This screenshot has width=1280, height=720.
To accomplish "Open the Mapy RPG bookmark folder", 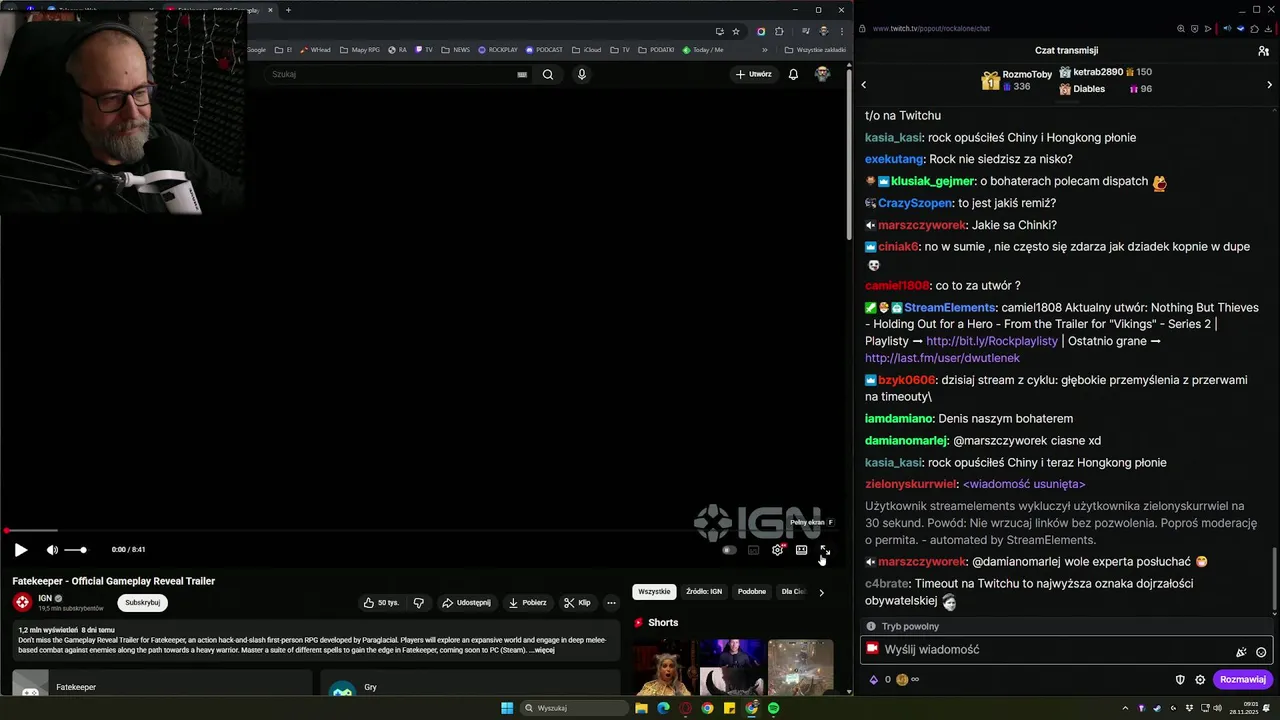I will [x=360, y=49].
